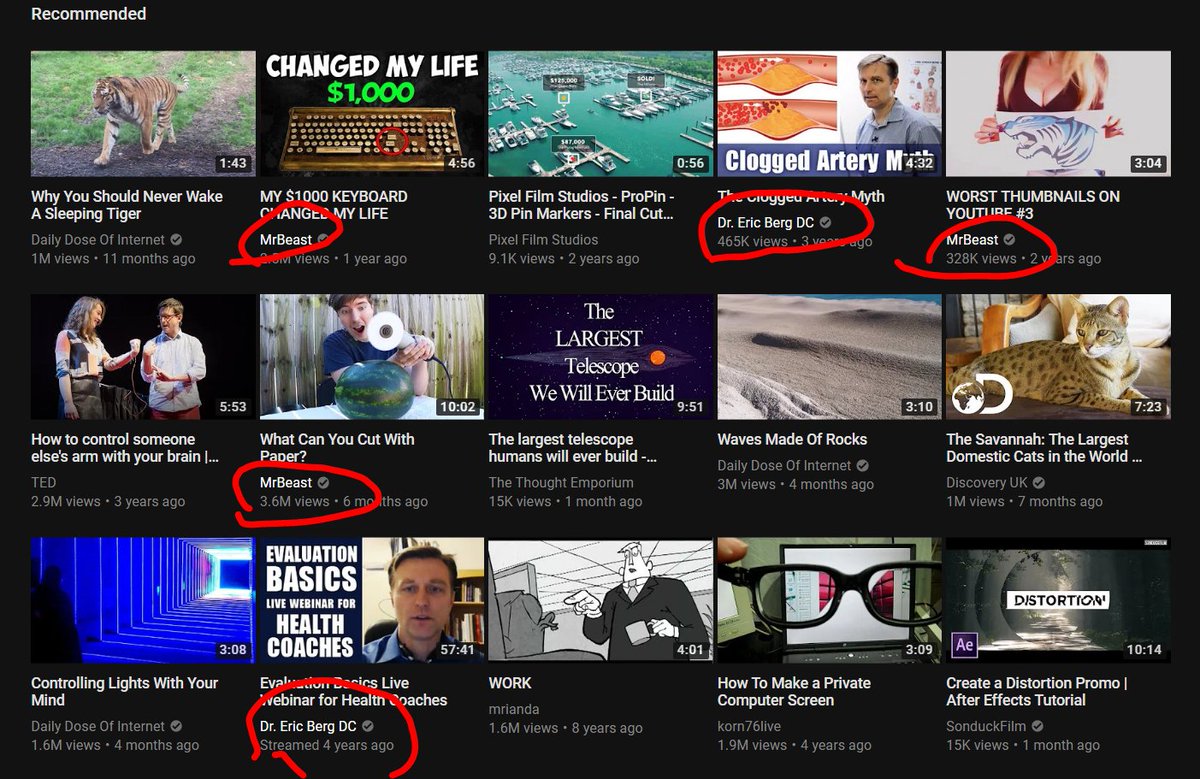Open the SonduckFilm channel link
1200x779 pixels.
click(x=988, y=726)
